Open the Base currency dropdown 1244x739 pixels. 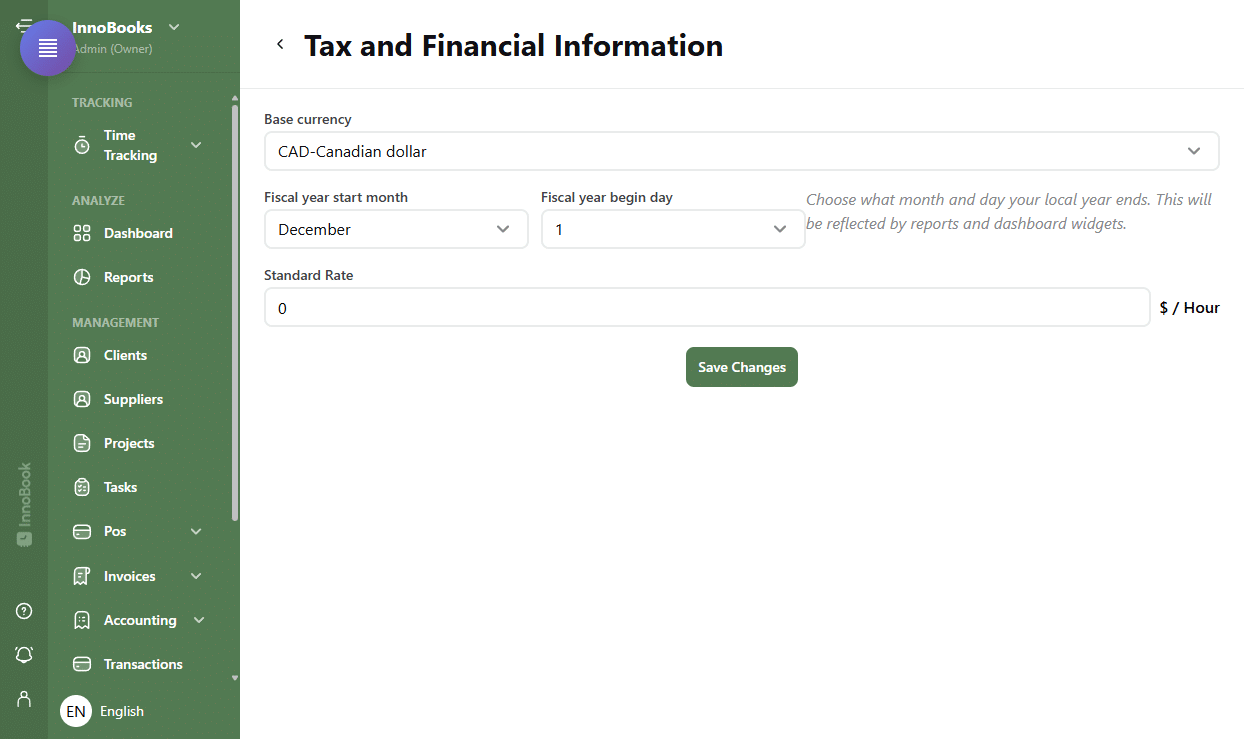coord(741,151)
